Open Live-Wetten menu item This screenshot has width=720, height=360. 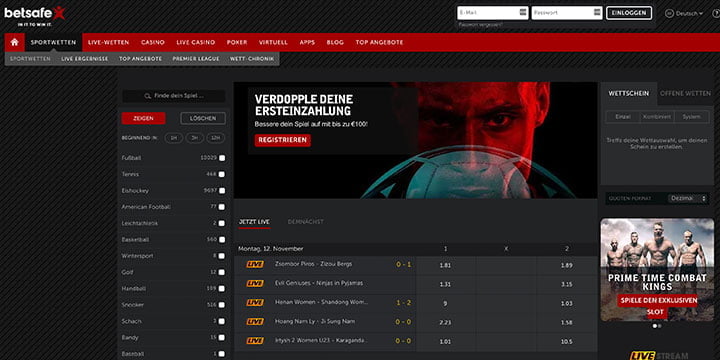(x=108, y=42)
